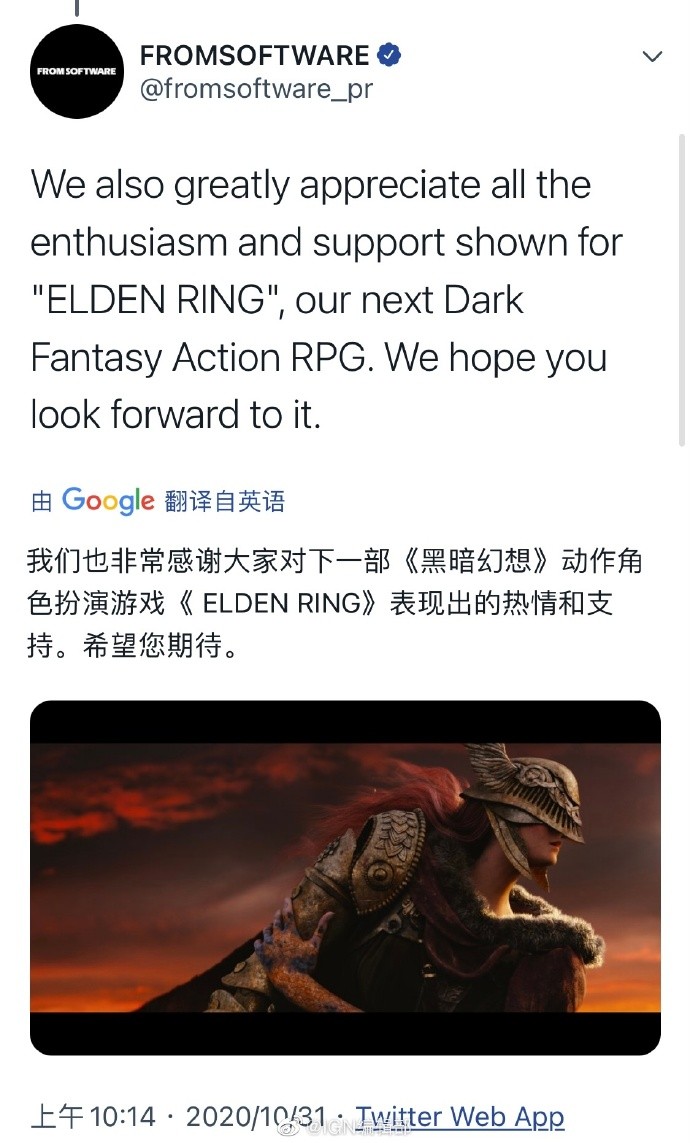Click the blue verified badge
The image size is (690, 1143).
coord(388,55)
